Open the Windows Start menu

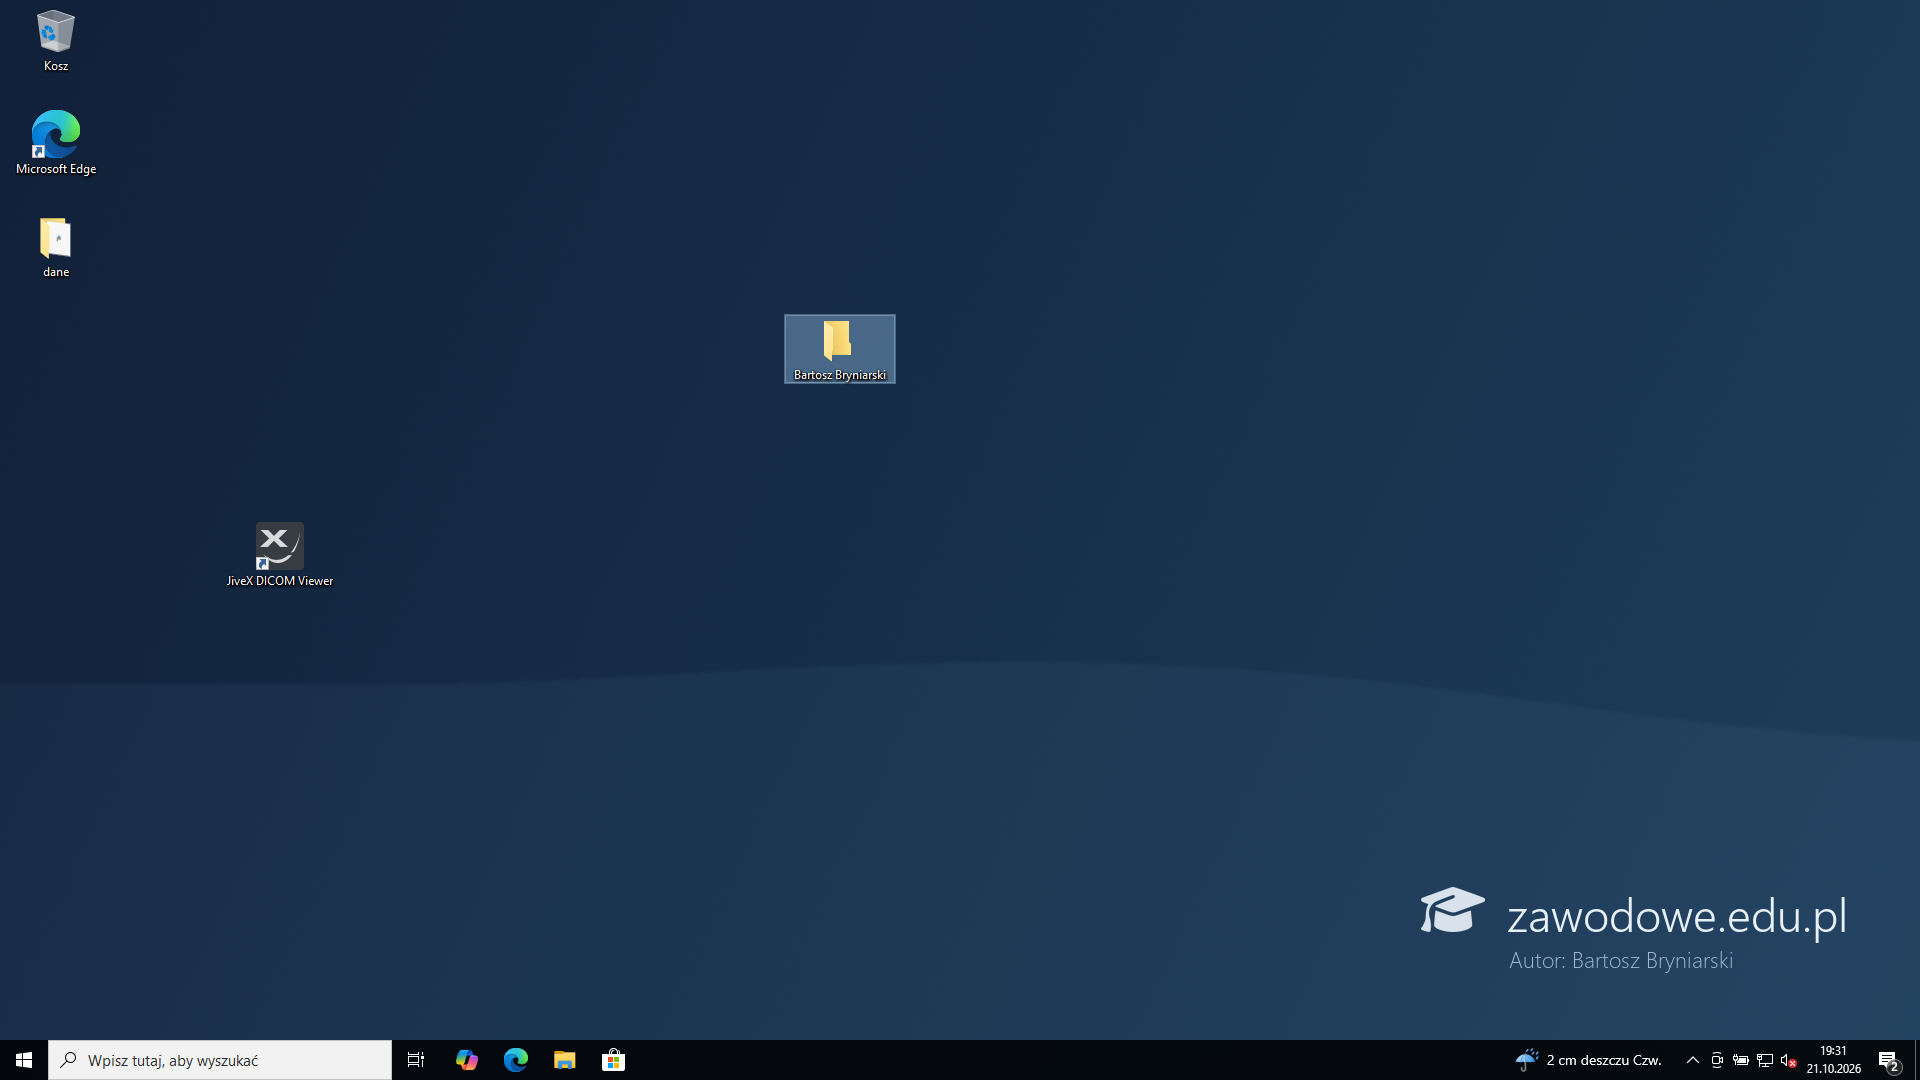(x=24, y=1060)
